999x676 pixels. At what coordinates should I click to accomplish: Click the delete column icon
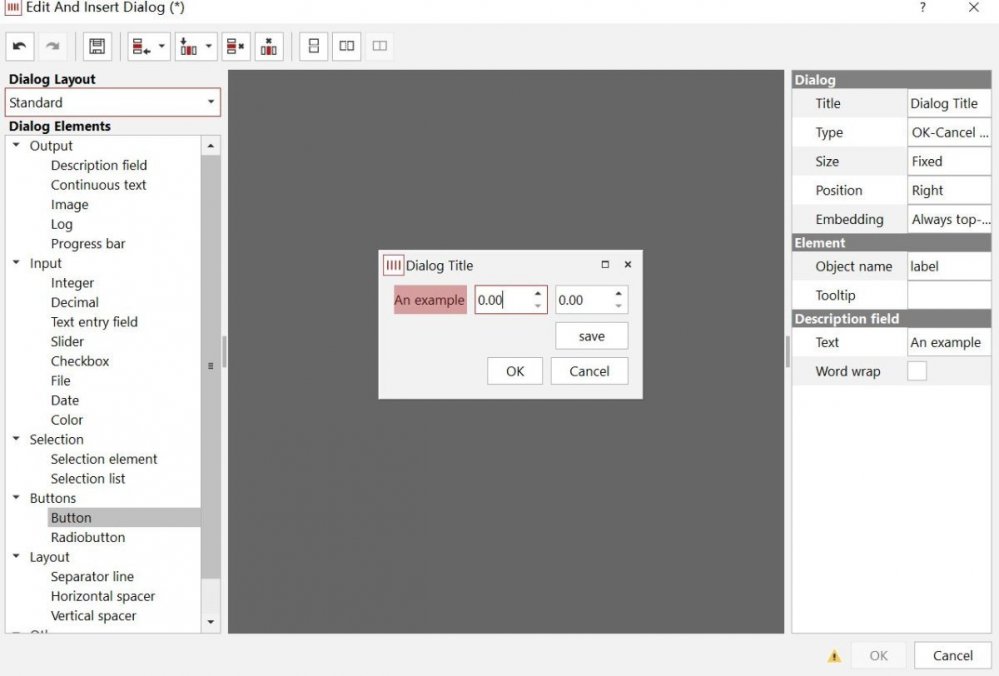(x=269, y=46)
